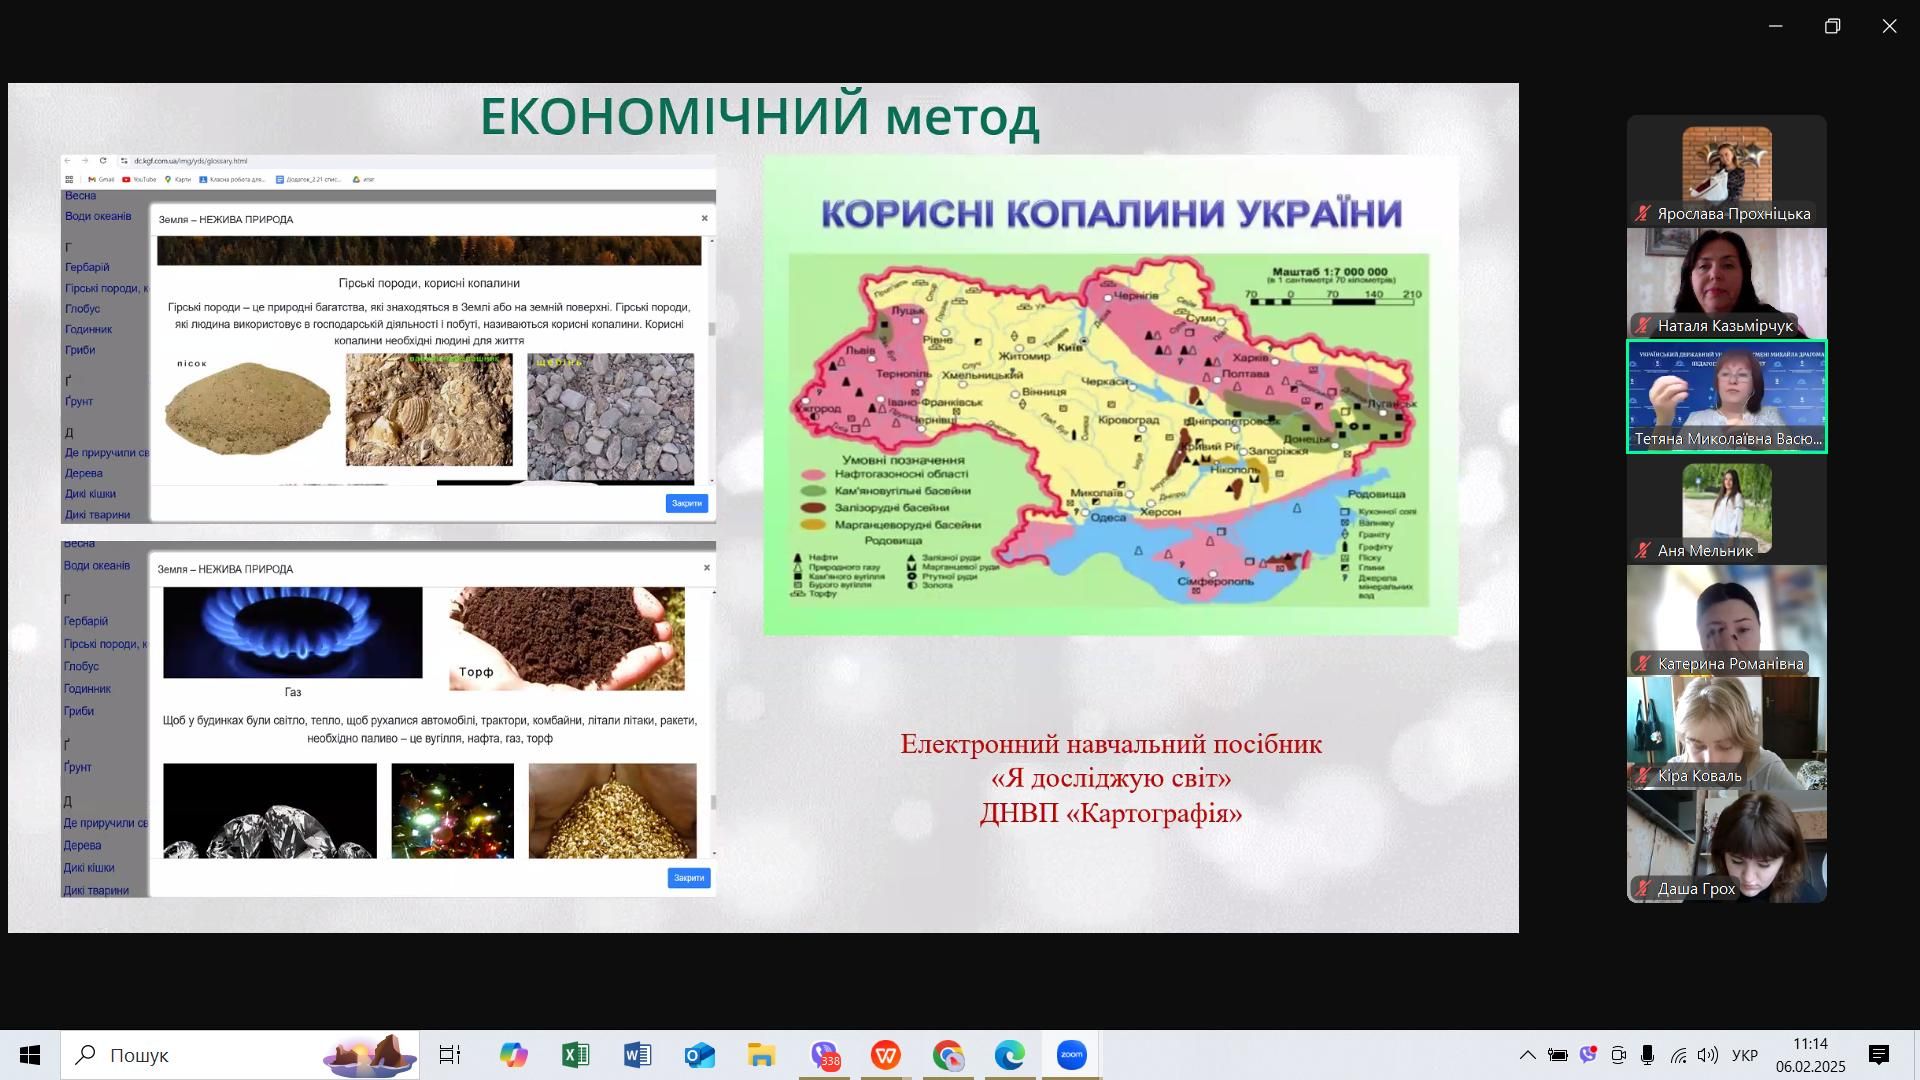Select Наталя Казьмірчук video thumbnail
1920x1080 pixels.
pos(1727,284)
